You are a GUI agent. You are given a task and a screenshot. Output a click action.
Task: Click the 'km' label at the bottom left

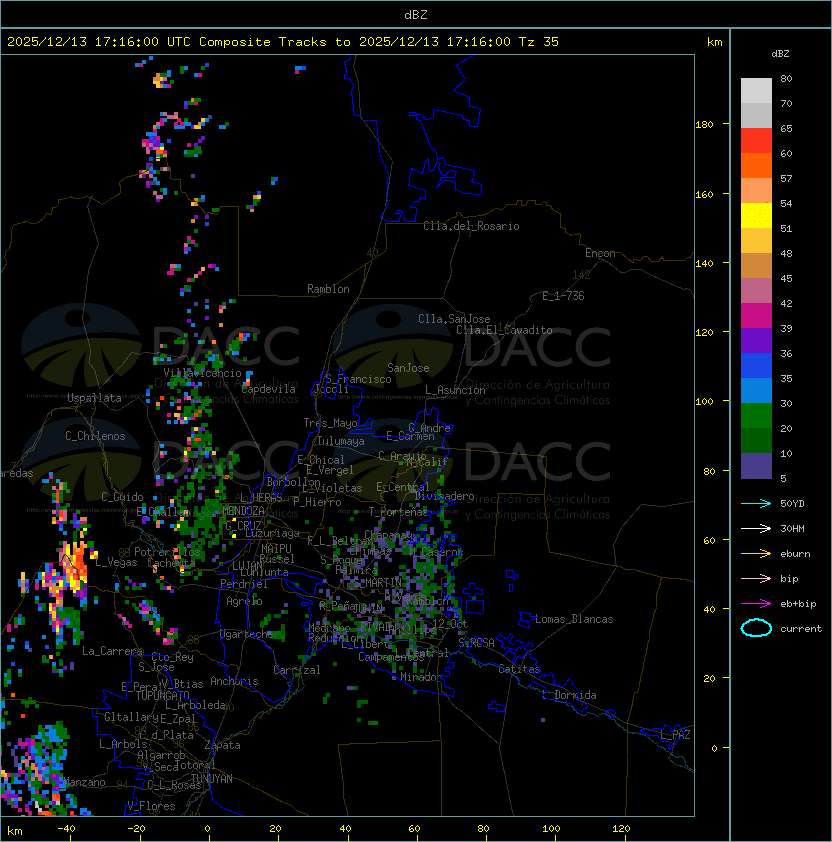tap(15, 831)
